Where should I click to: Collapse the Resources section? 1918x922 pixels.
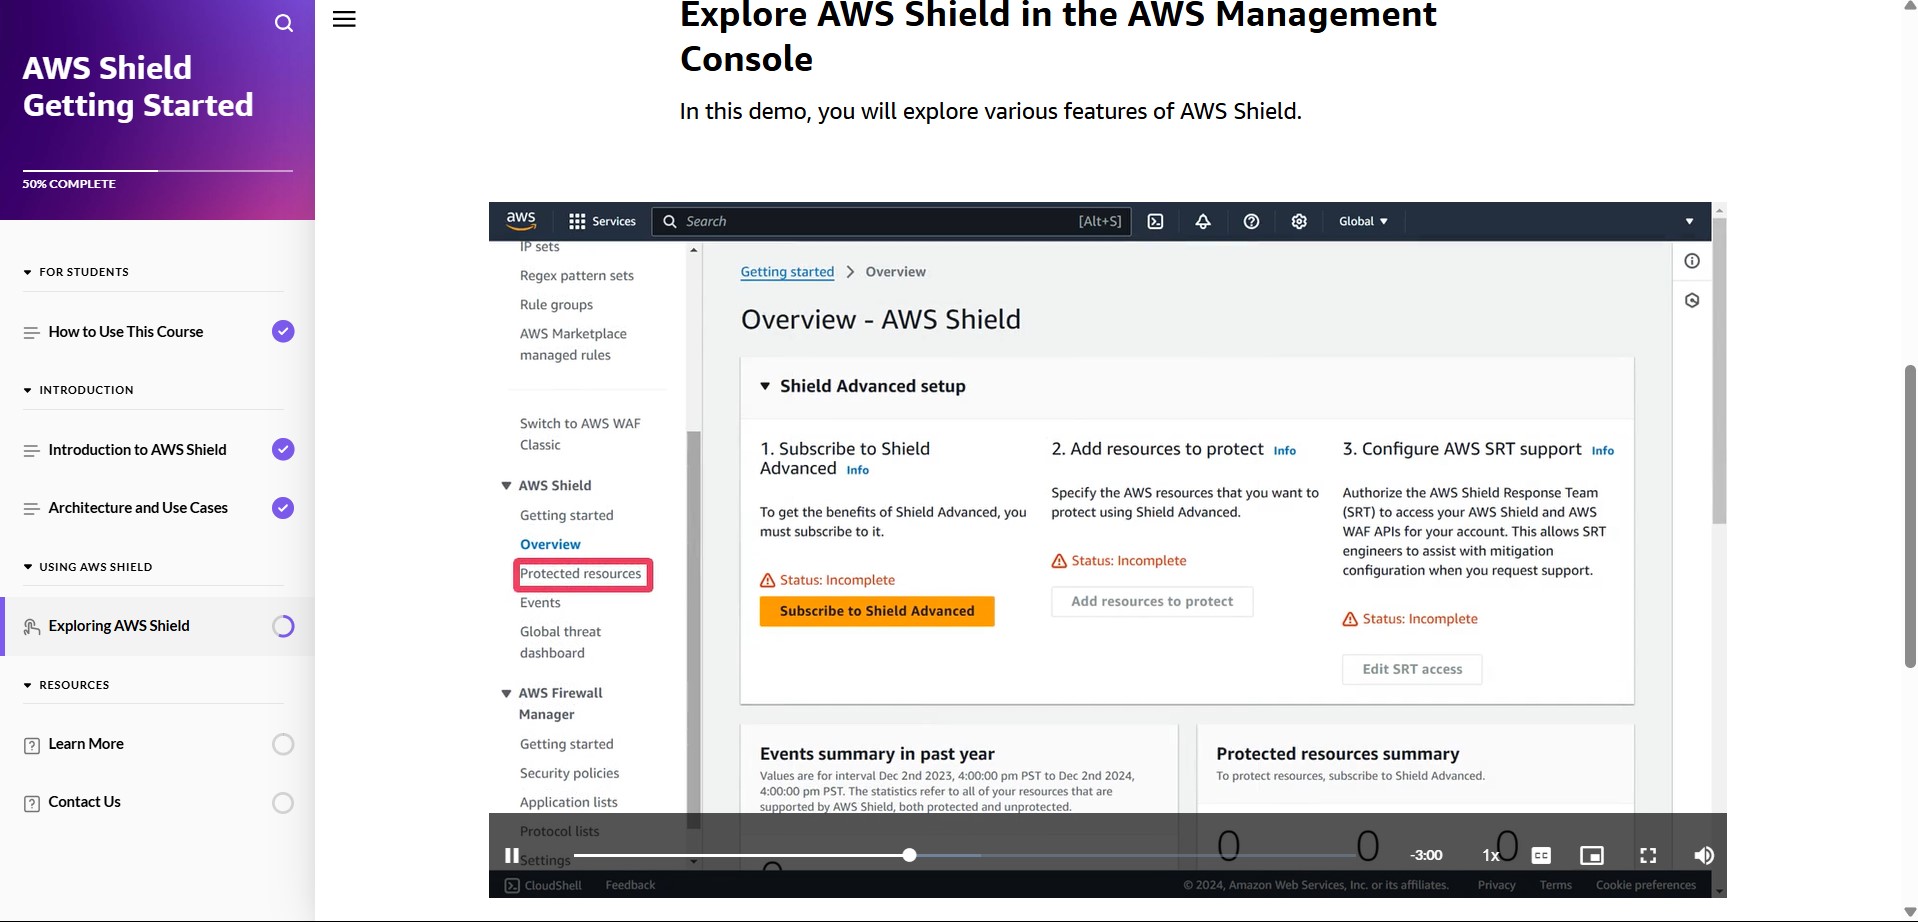pos(28,685)
